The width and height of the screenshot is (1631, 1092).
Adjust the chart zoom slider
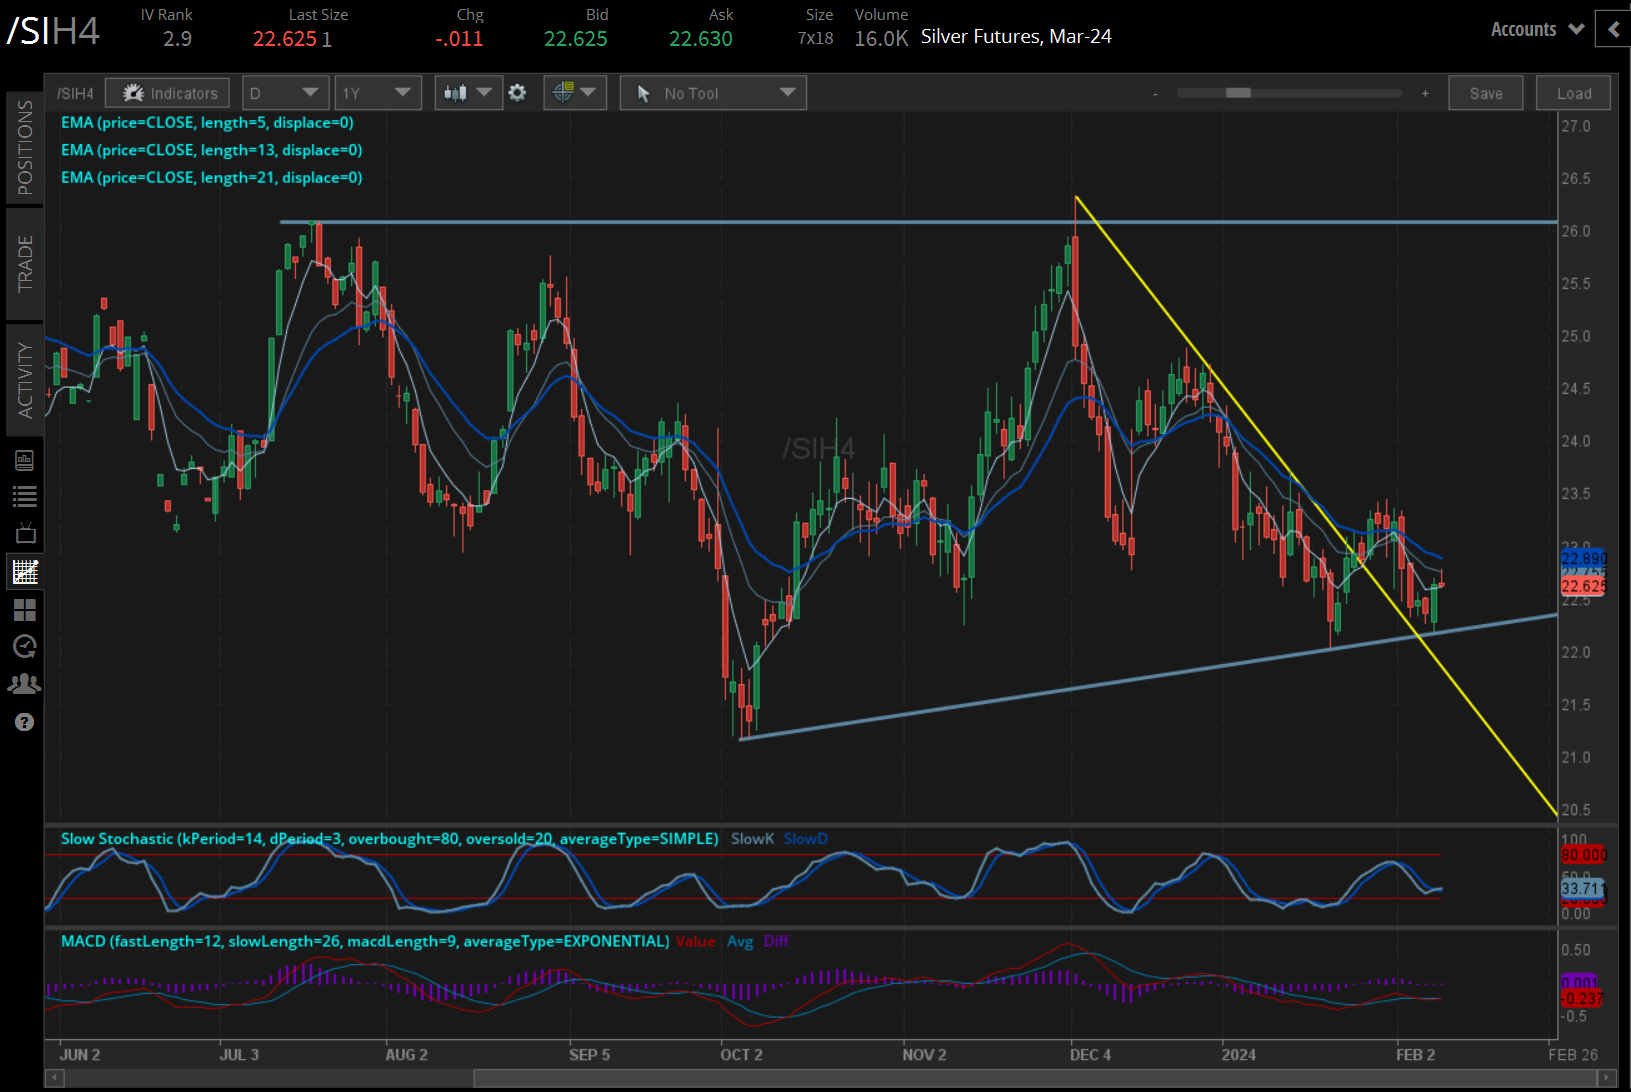point(1240,92)
